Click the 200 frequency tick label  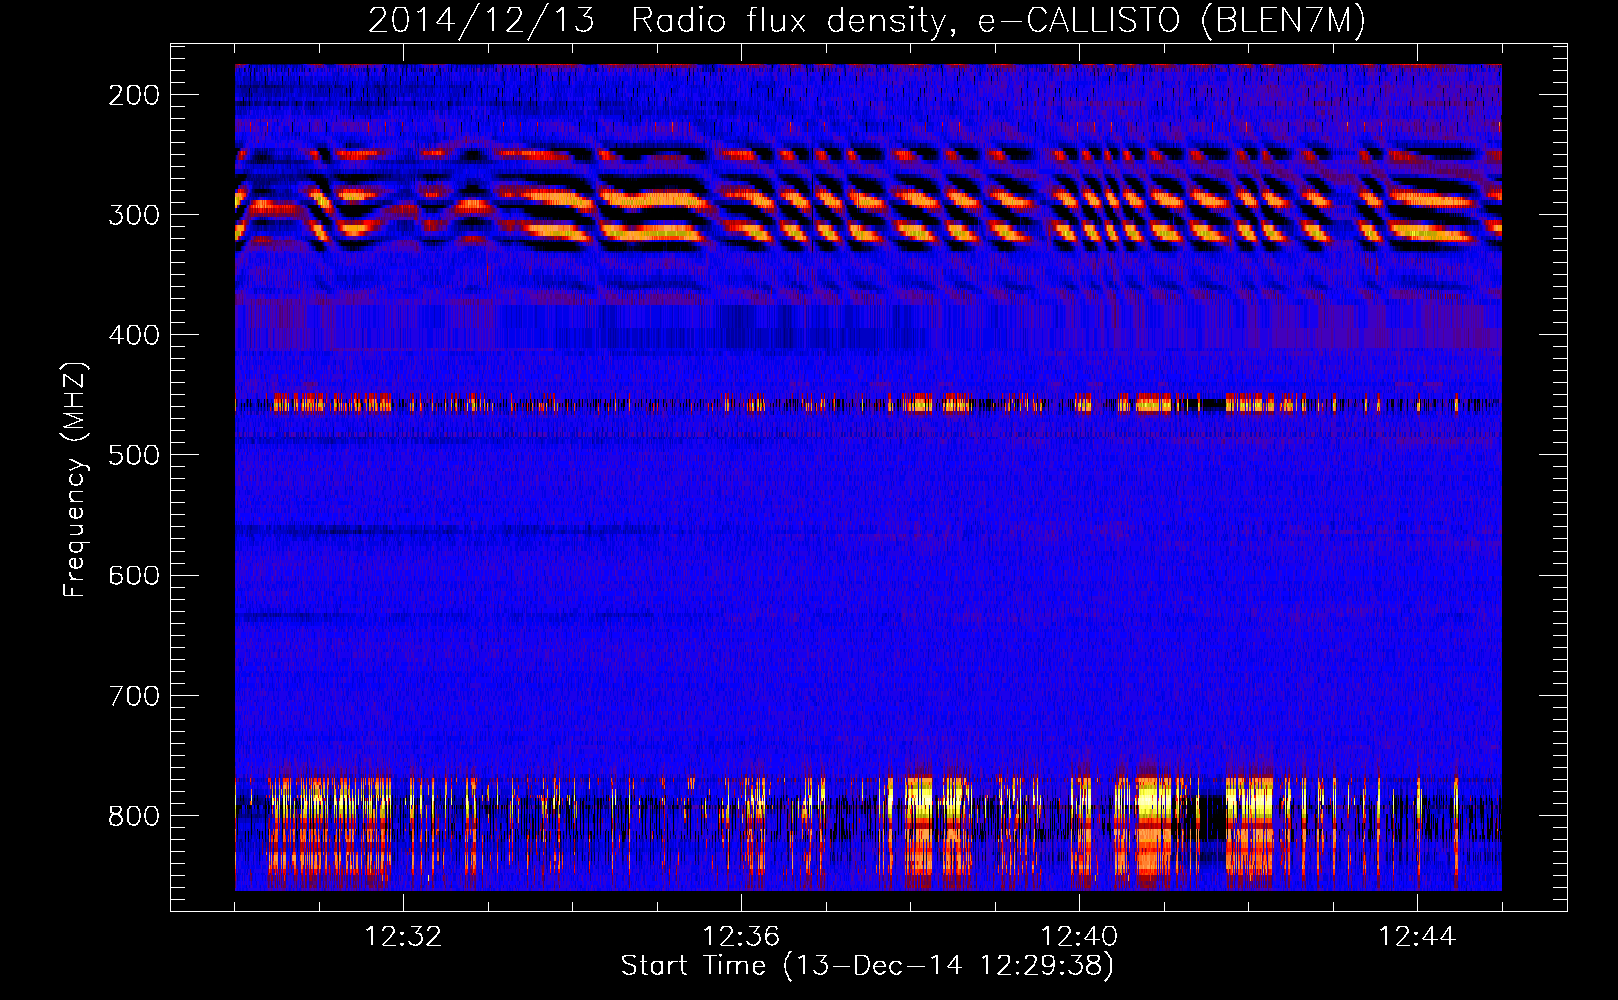click(134, 95)
